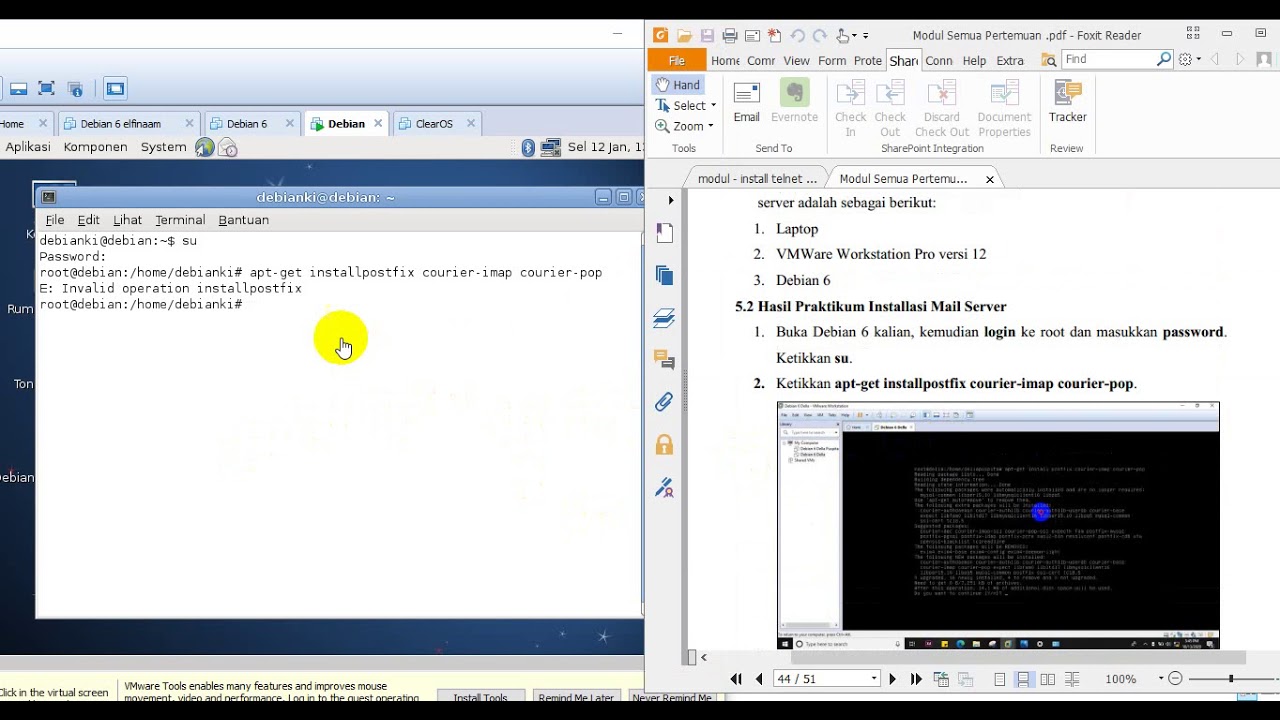The height and width of the screenshot is (720, 1280).
Task: Enable continuous facing view mode
Action: point(1072,679)
